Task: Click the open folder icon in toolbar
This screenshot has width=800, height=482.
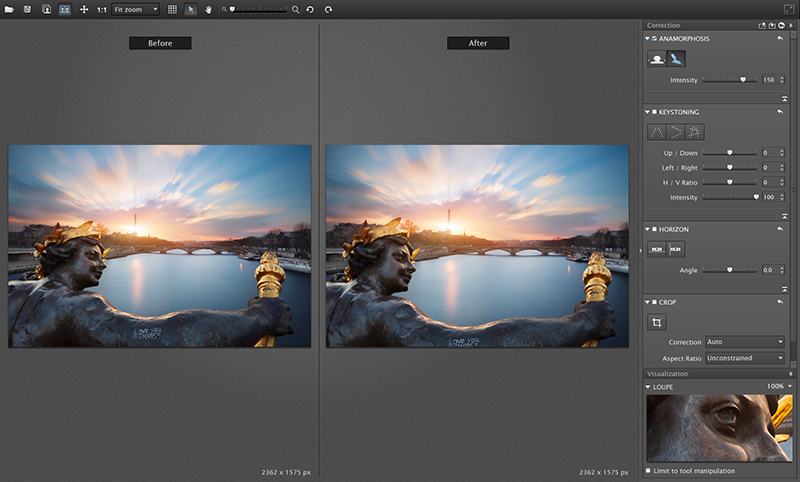Action: (9, 9)
